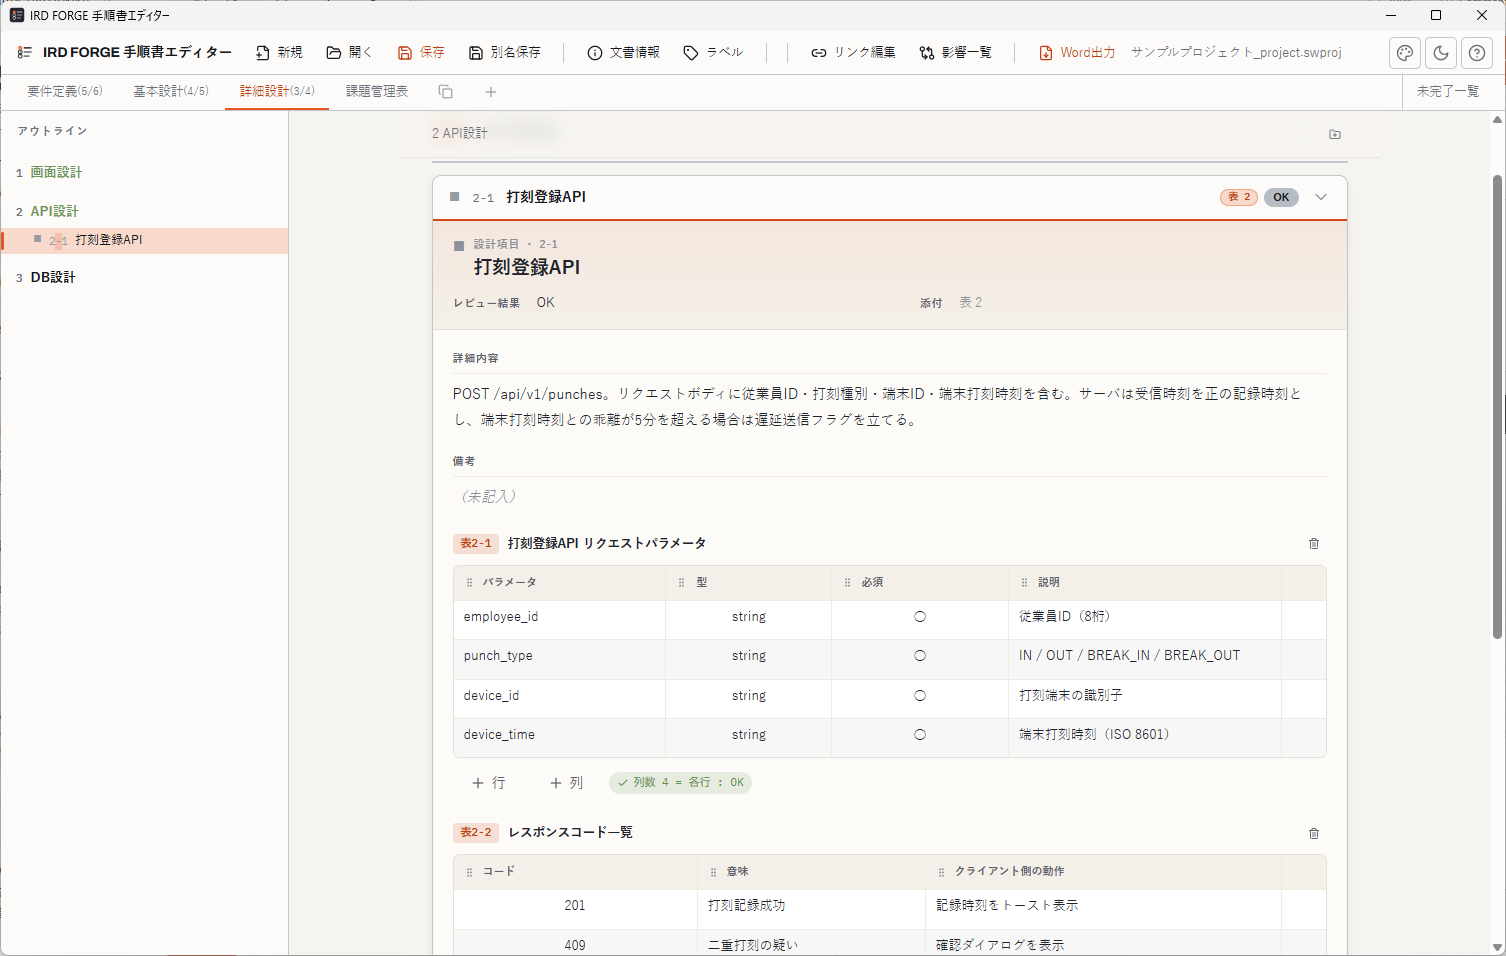Select the 詳細設計(3/4) tab
Viewport: 1506px width, 956px height.
(277, 91)
